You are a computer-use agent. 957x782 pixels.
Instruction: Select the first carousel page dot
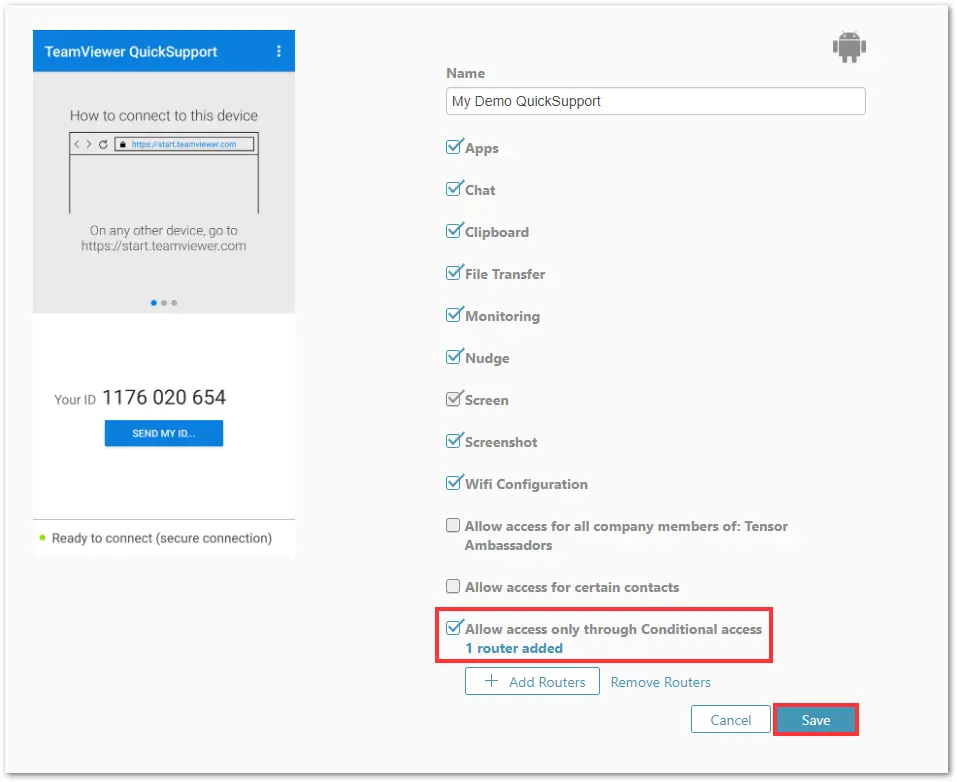coord(154,303)
